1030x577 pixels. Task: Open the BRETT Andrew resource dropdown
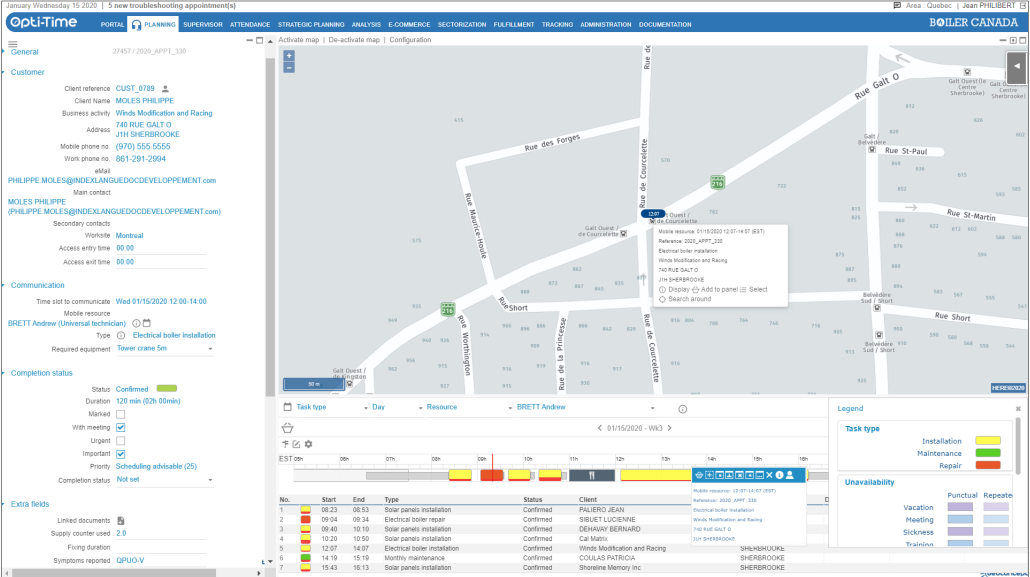(585, 407)
